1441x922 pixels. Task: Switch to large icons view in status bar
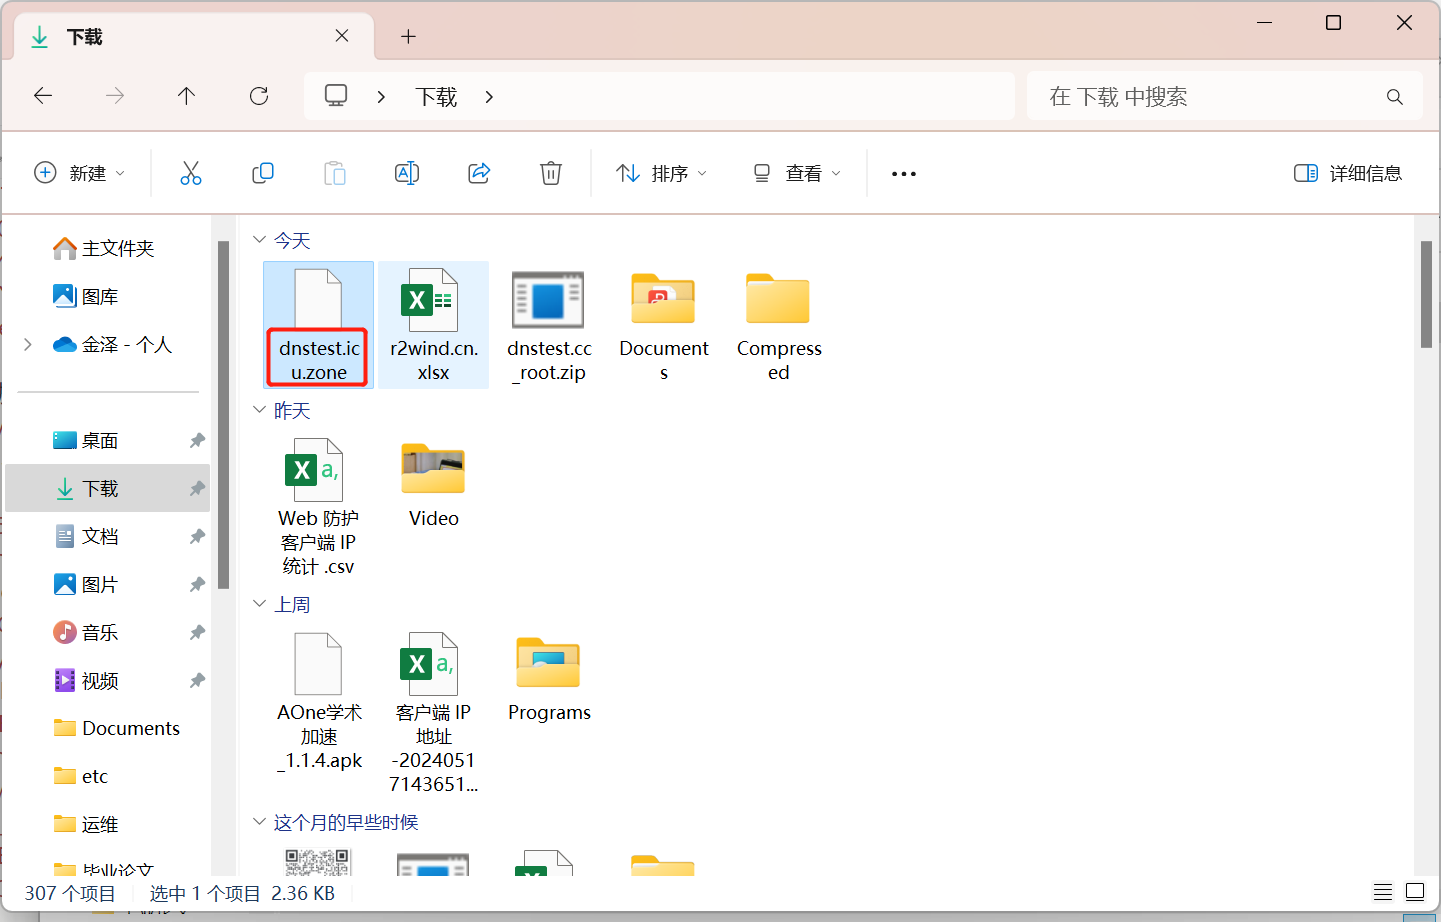click(1415, 892)
